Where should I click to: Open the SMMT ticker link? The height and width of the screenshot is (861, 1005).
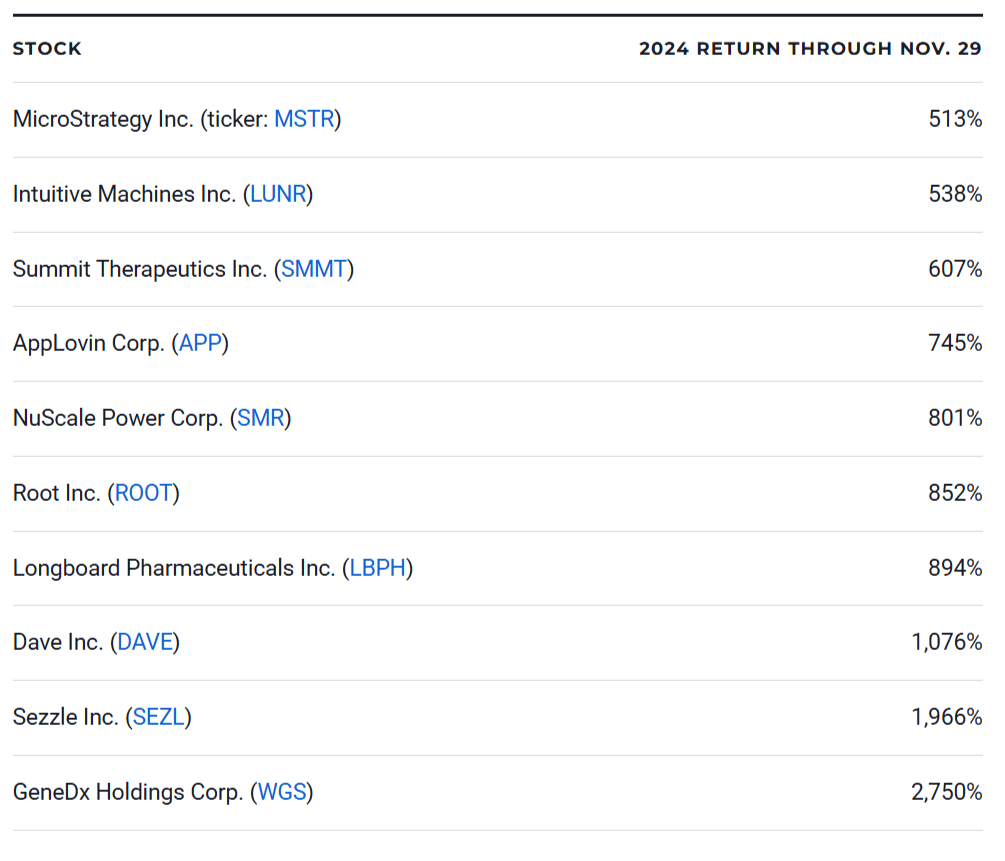314,269
